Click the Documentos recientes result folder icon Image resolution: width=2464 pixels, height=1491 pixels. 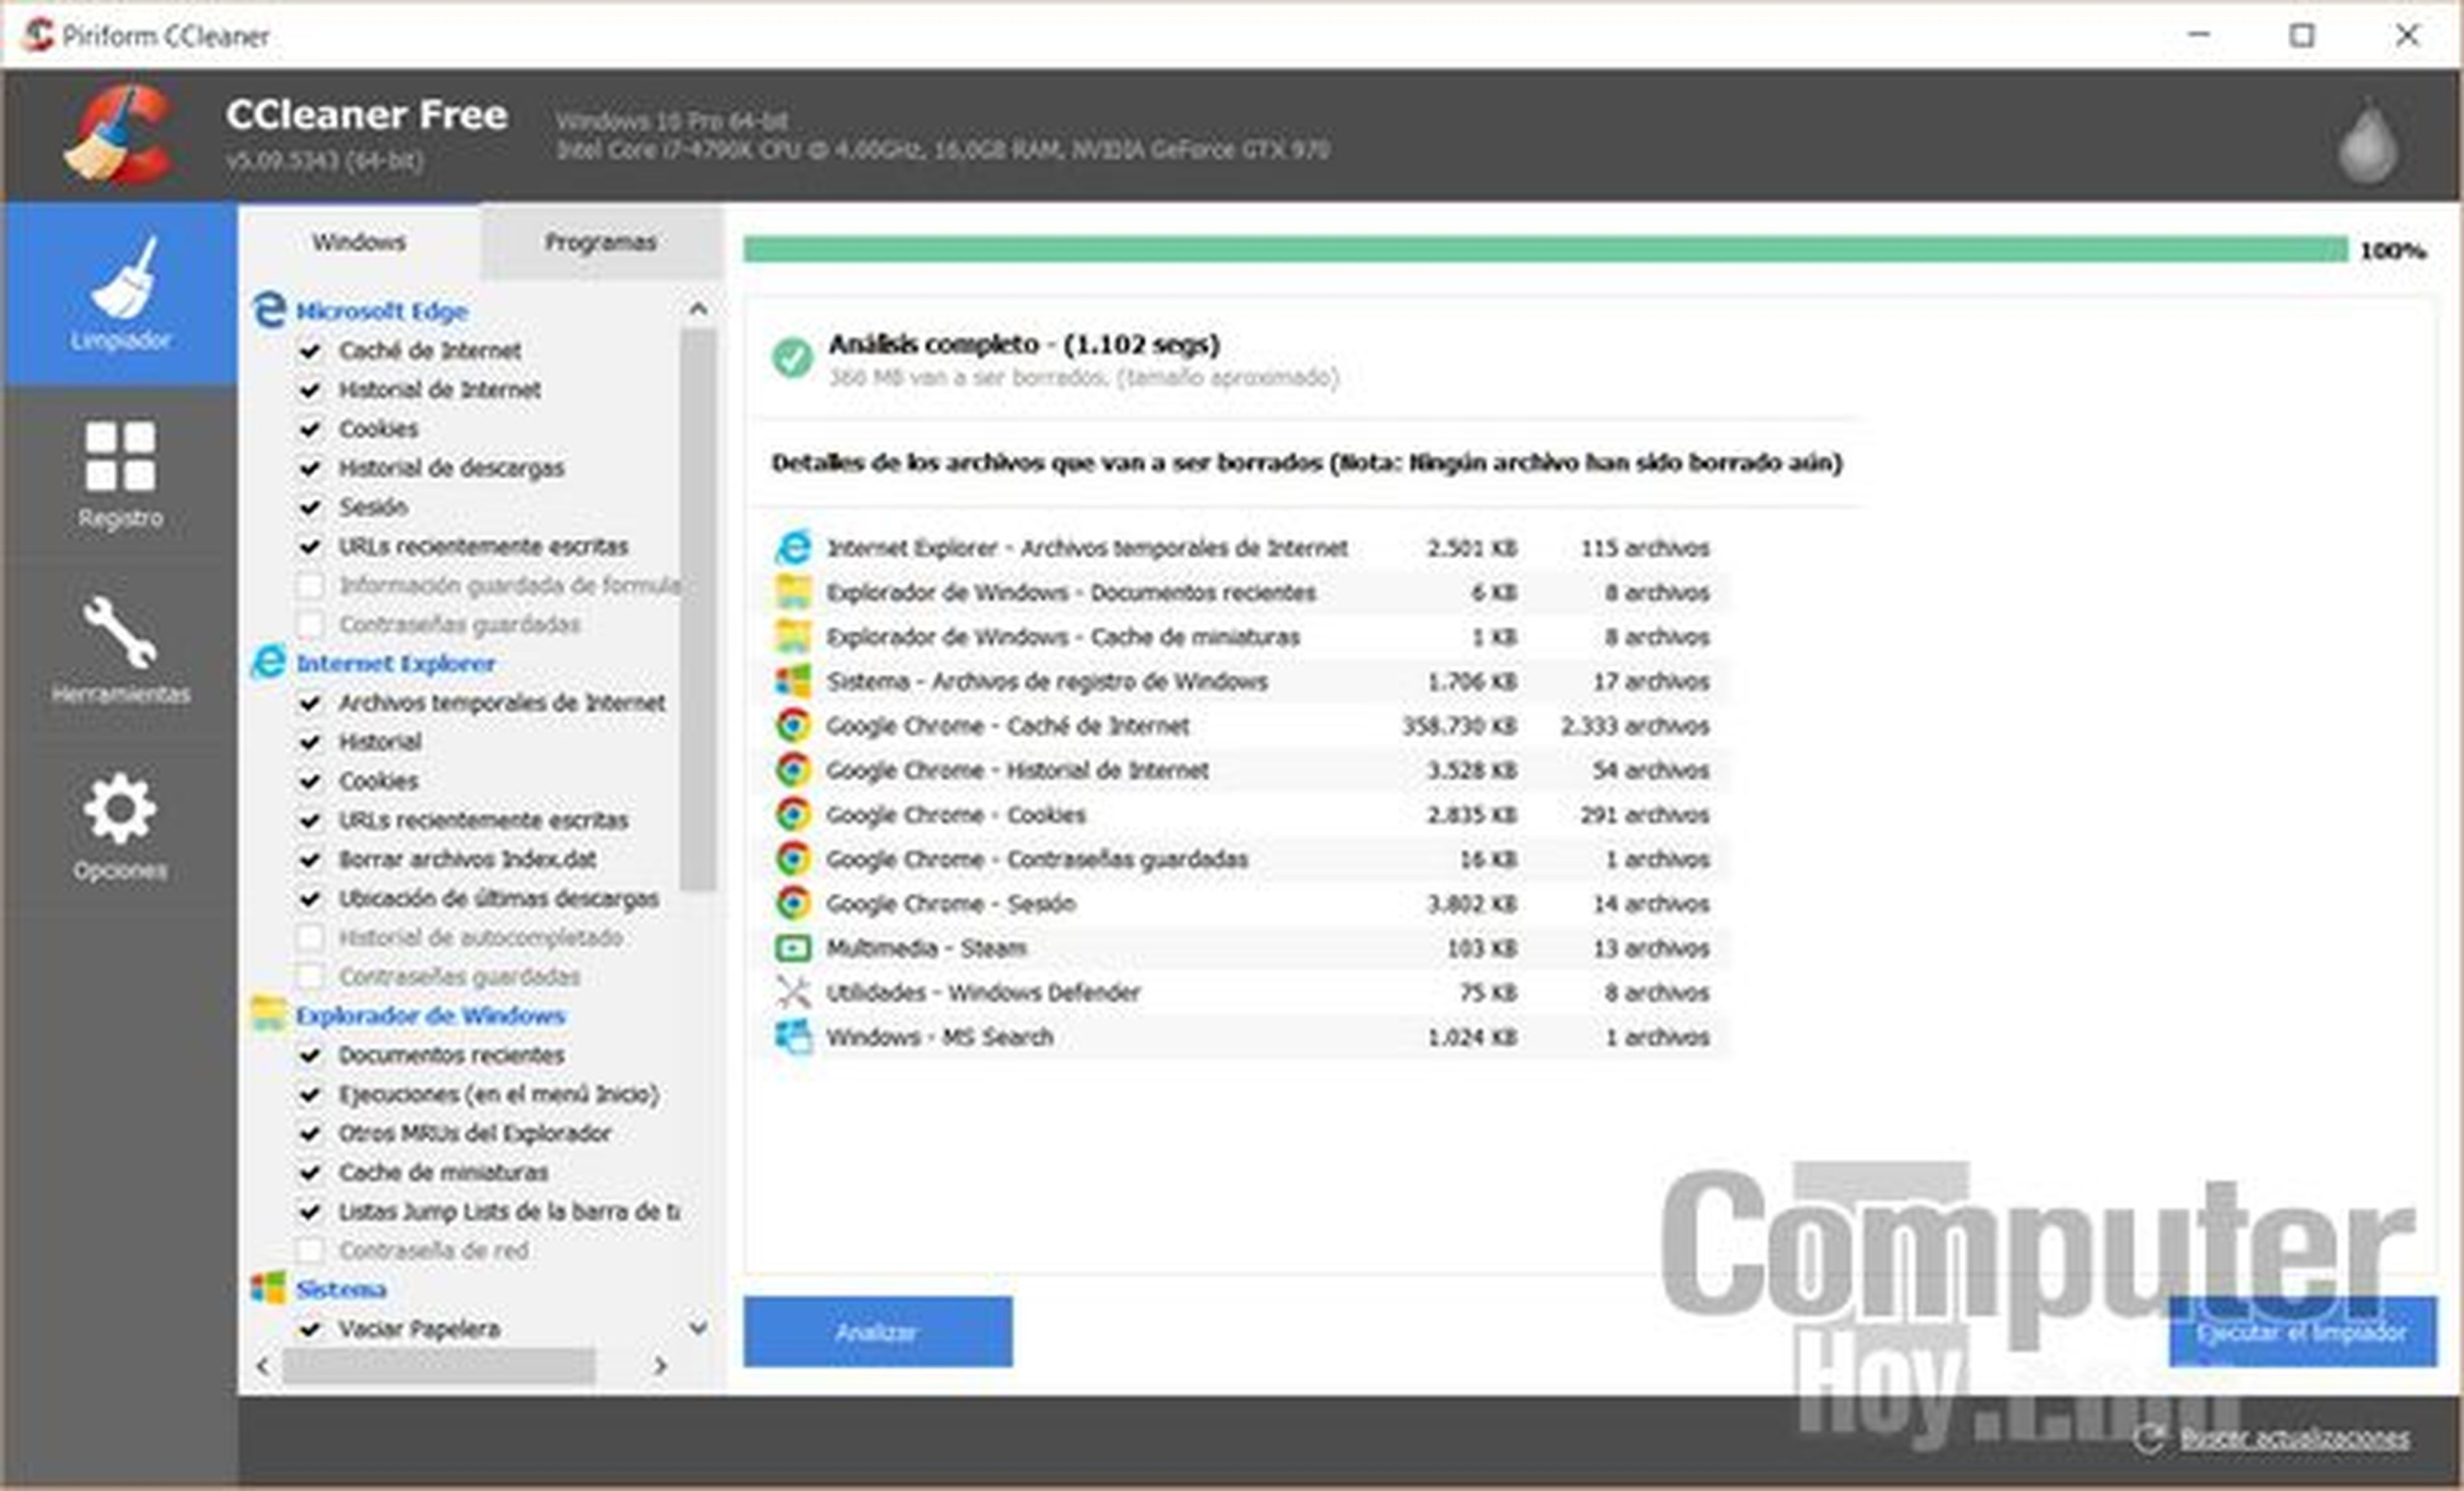point(794,592)
